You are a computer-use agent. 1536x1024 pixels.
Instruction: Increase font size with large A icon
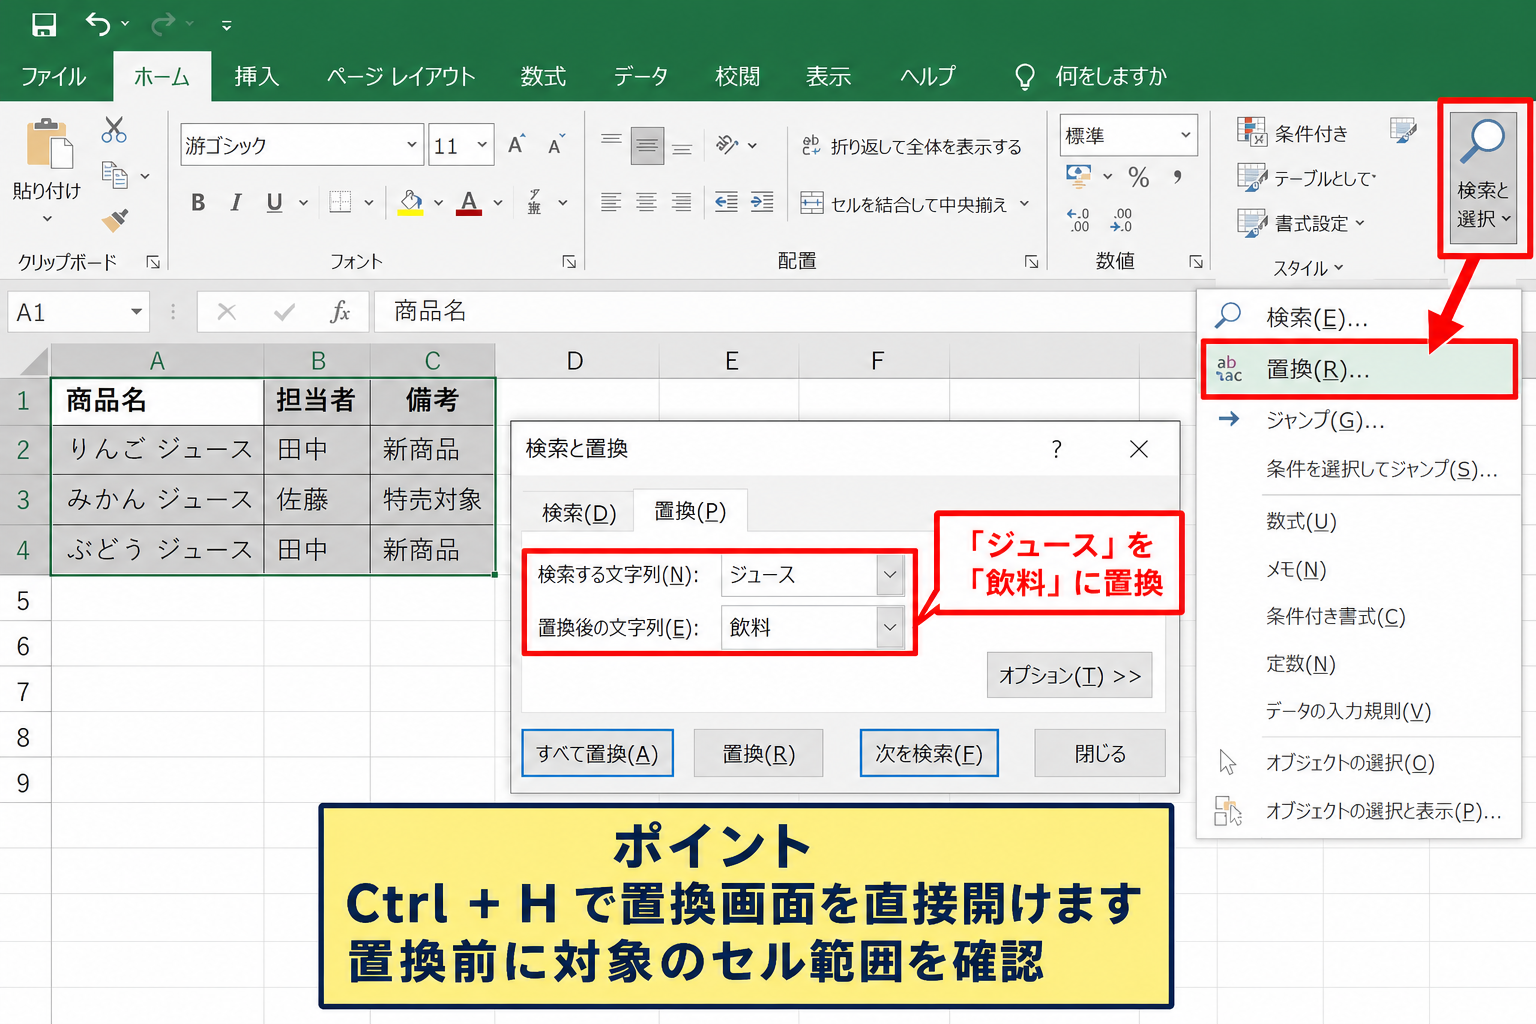[x=516, y=145]
